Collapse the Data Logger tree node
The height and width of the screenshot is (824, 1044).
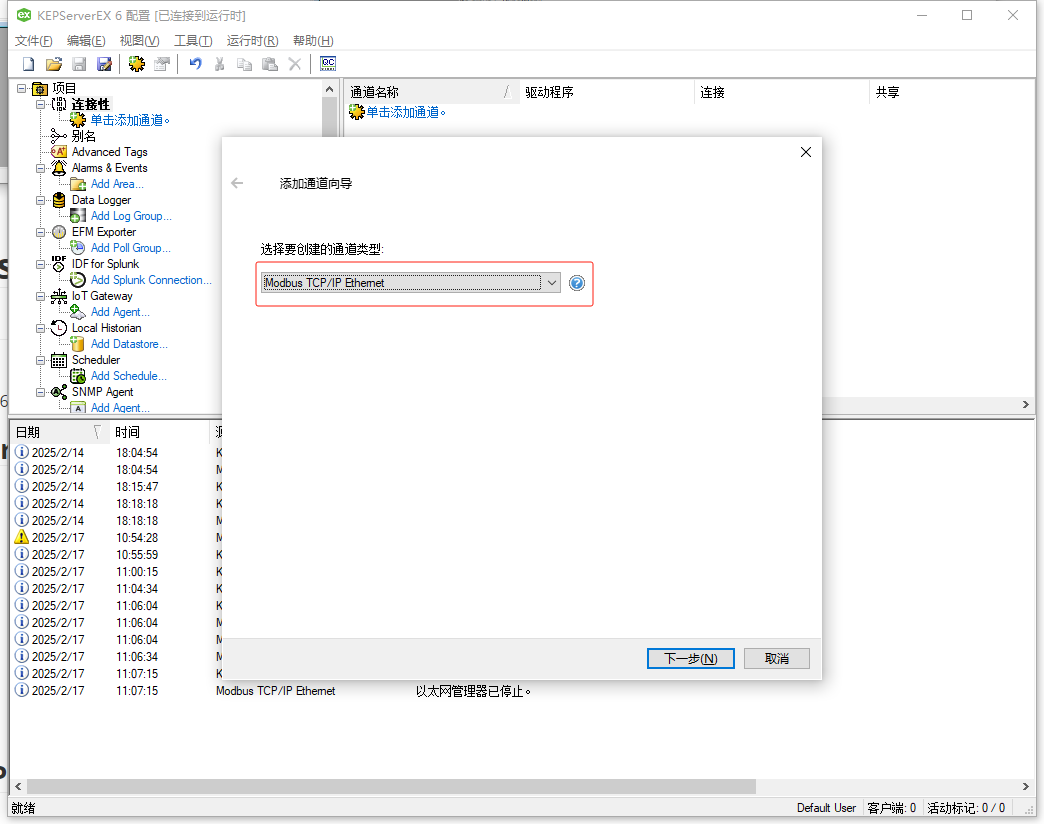[41, 200]
